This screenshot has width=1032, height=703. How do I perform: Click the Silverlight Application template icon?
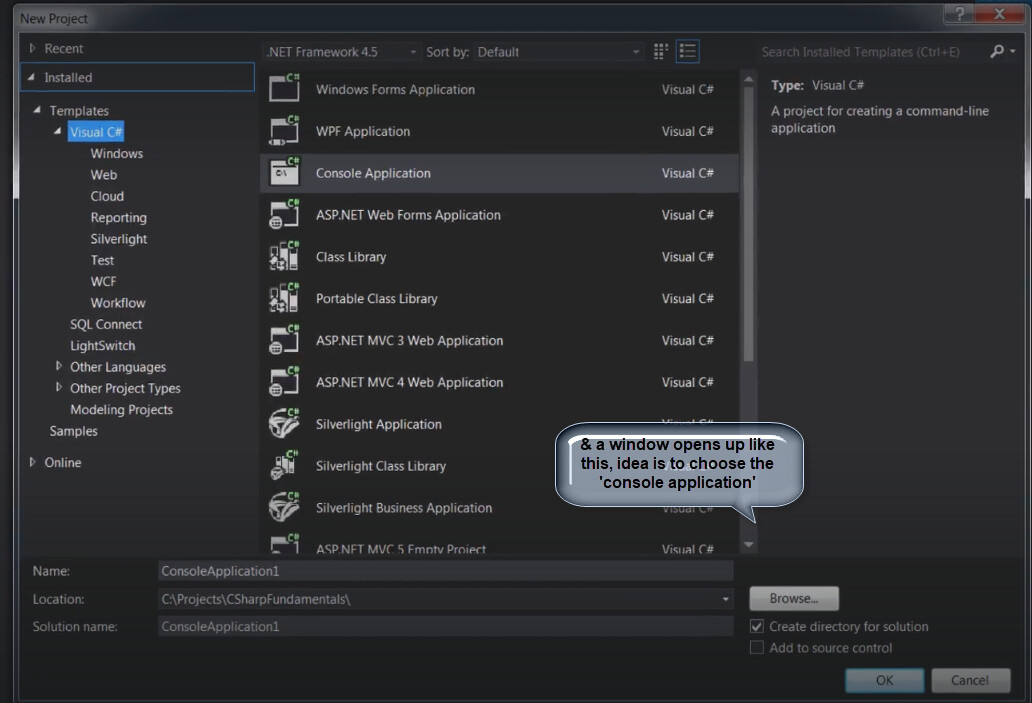click(284, 424)
